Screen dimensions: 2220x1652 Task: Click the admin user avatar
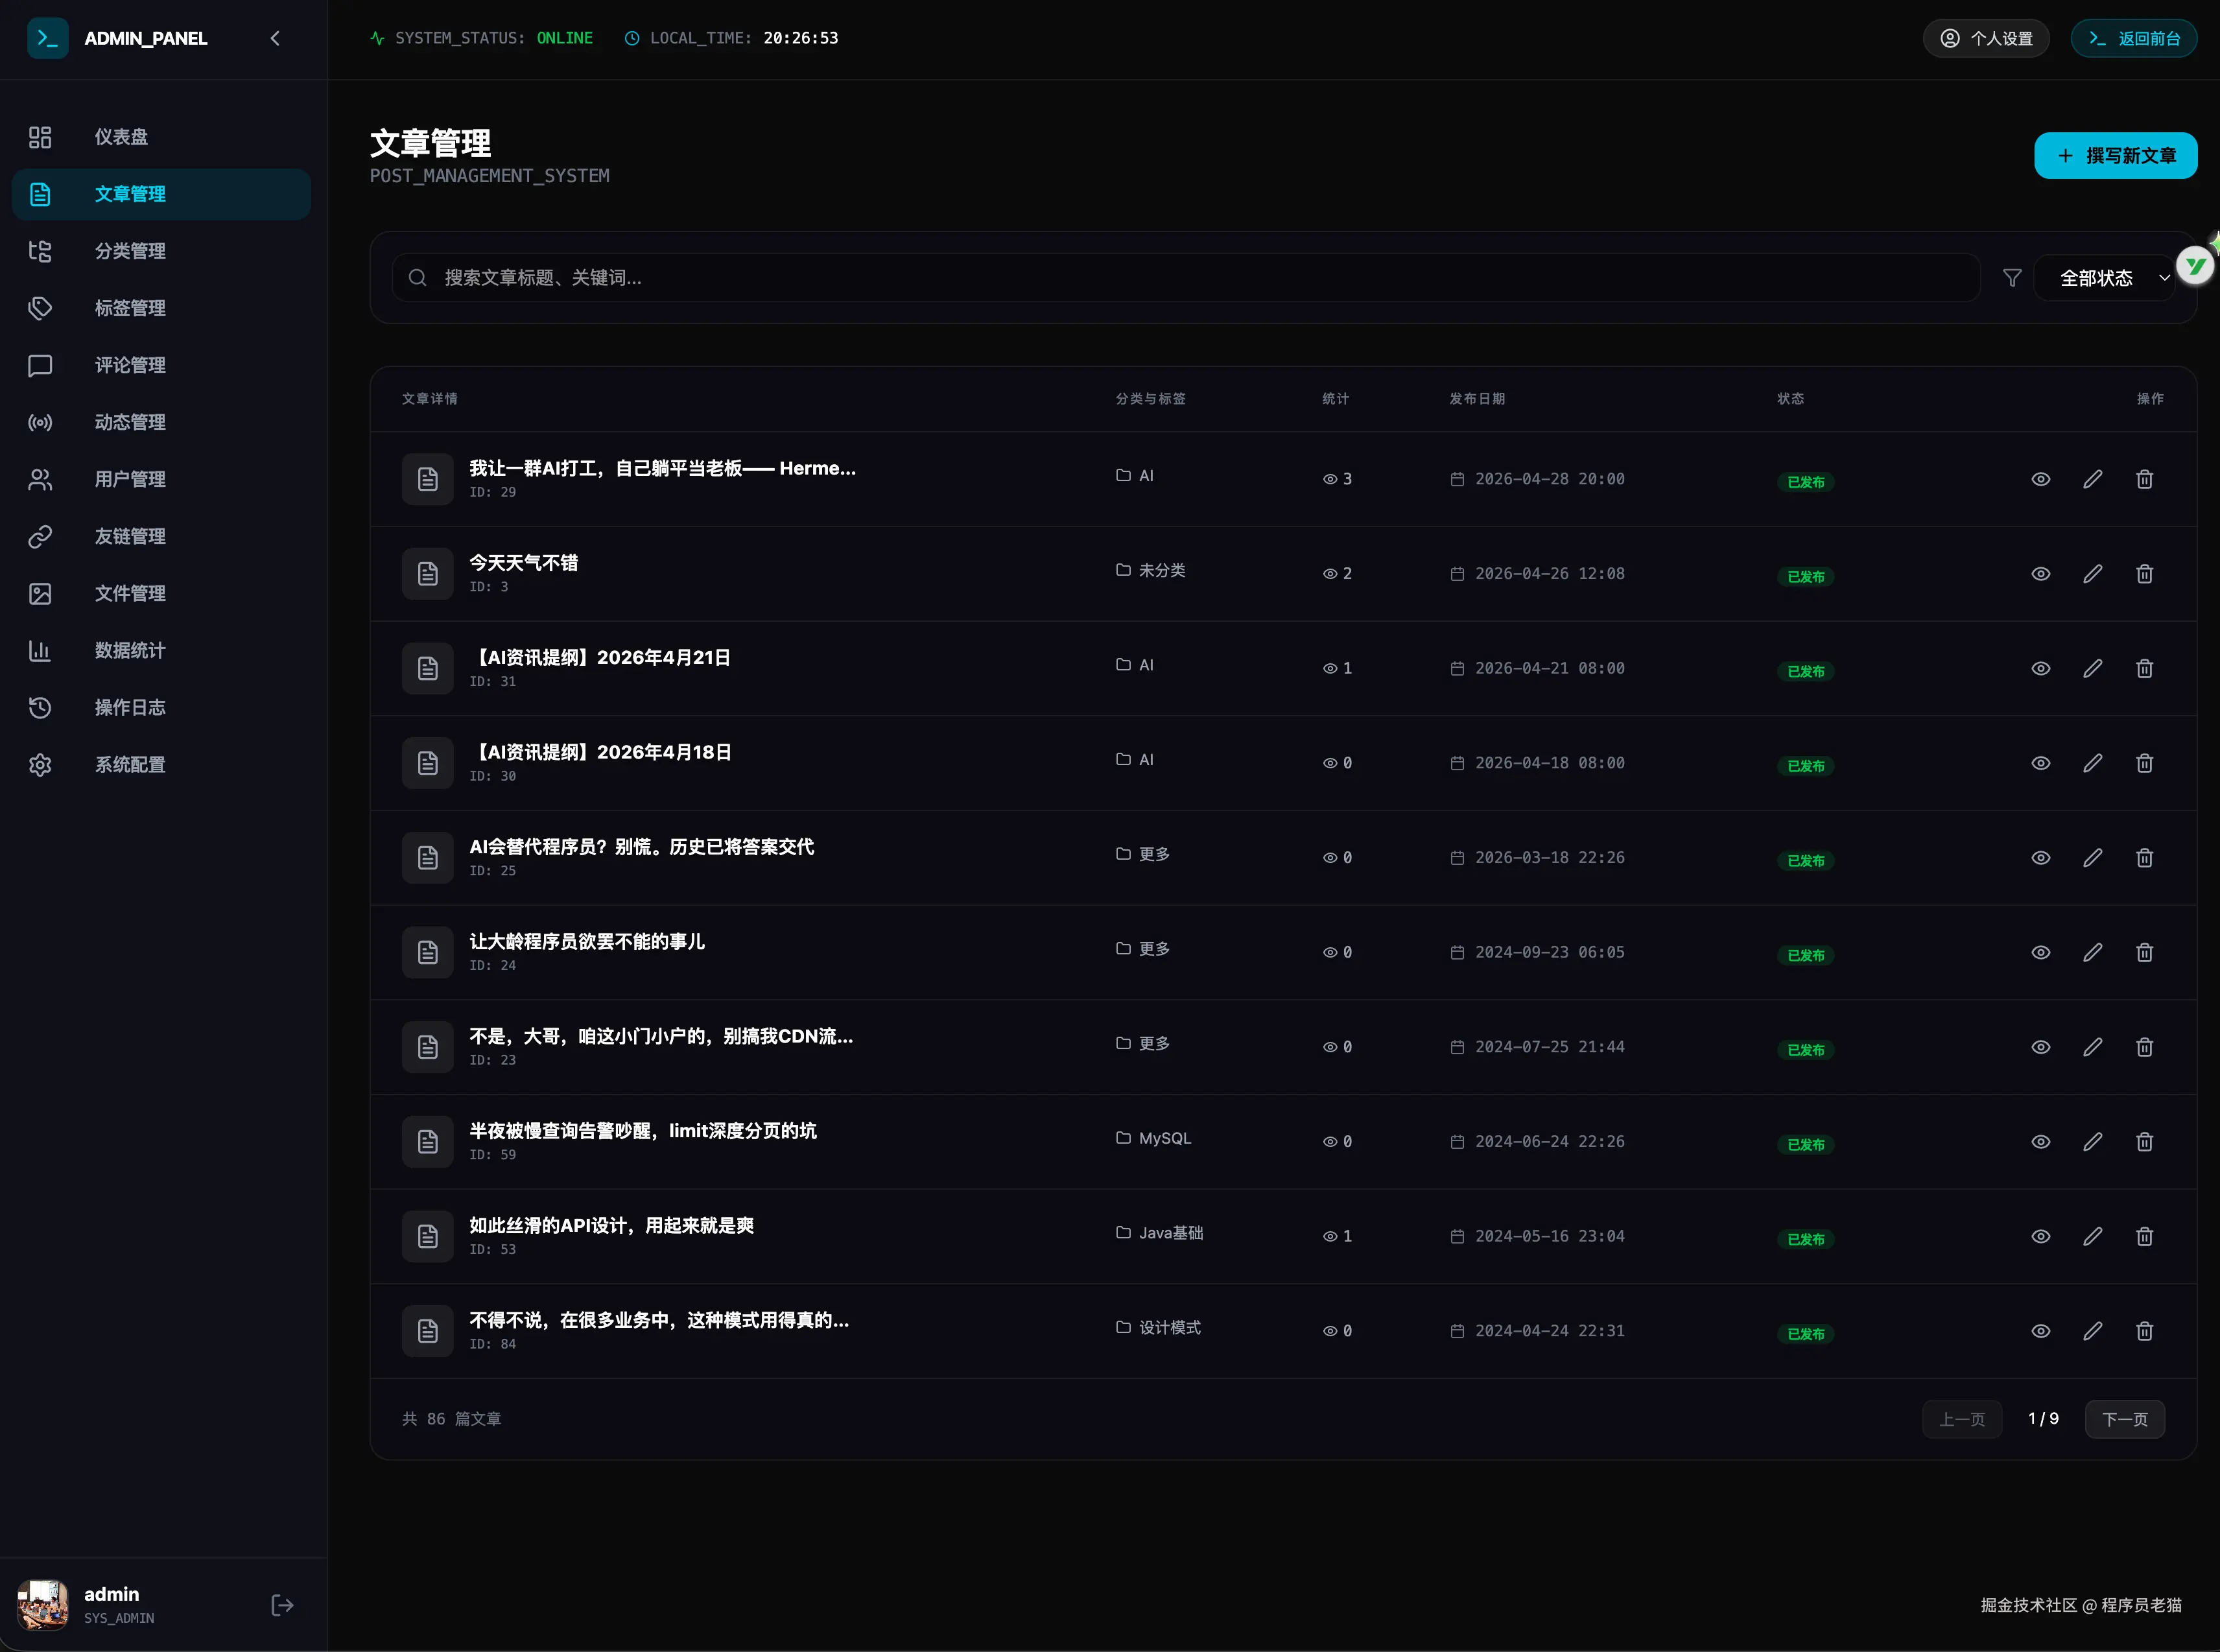pyautogui.click(x=43, y=1604)
